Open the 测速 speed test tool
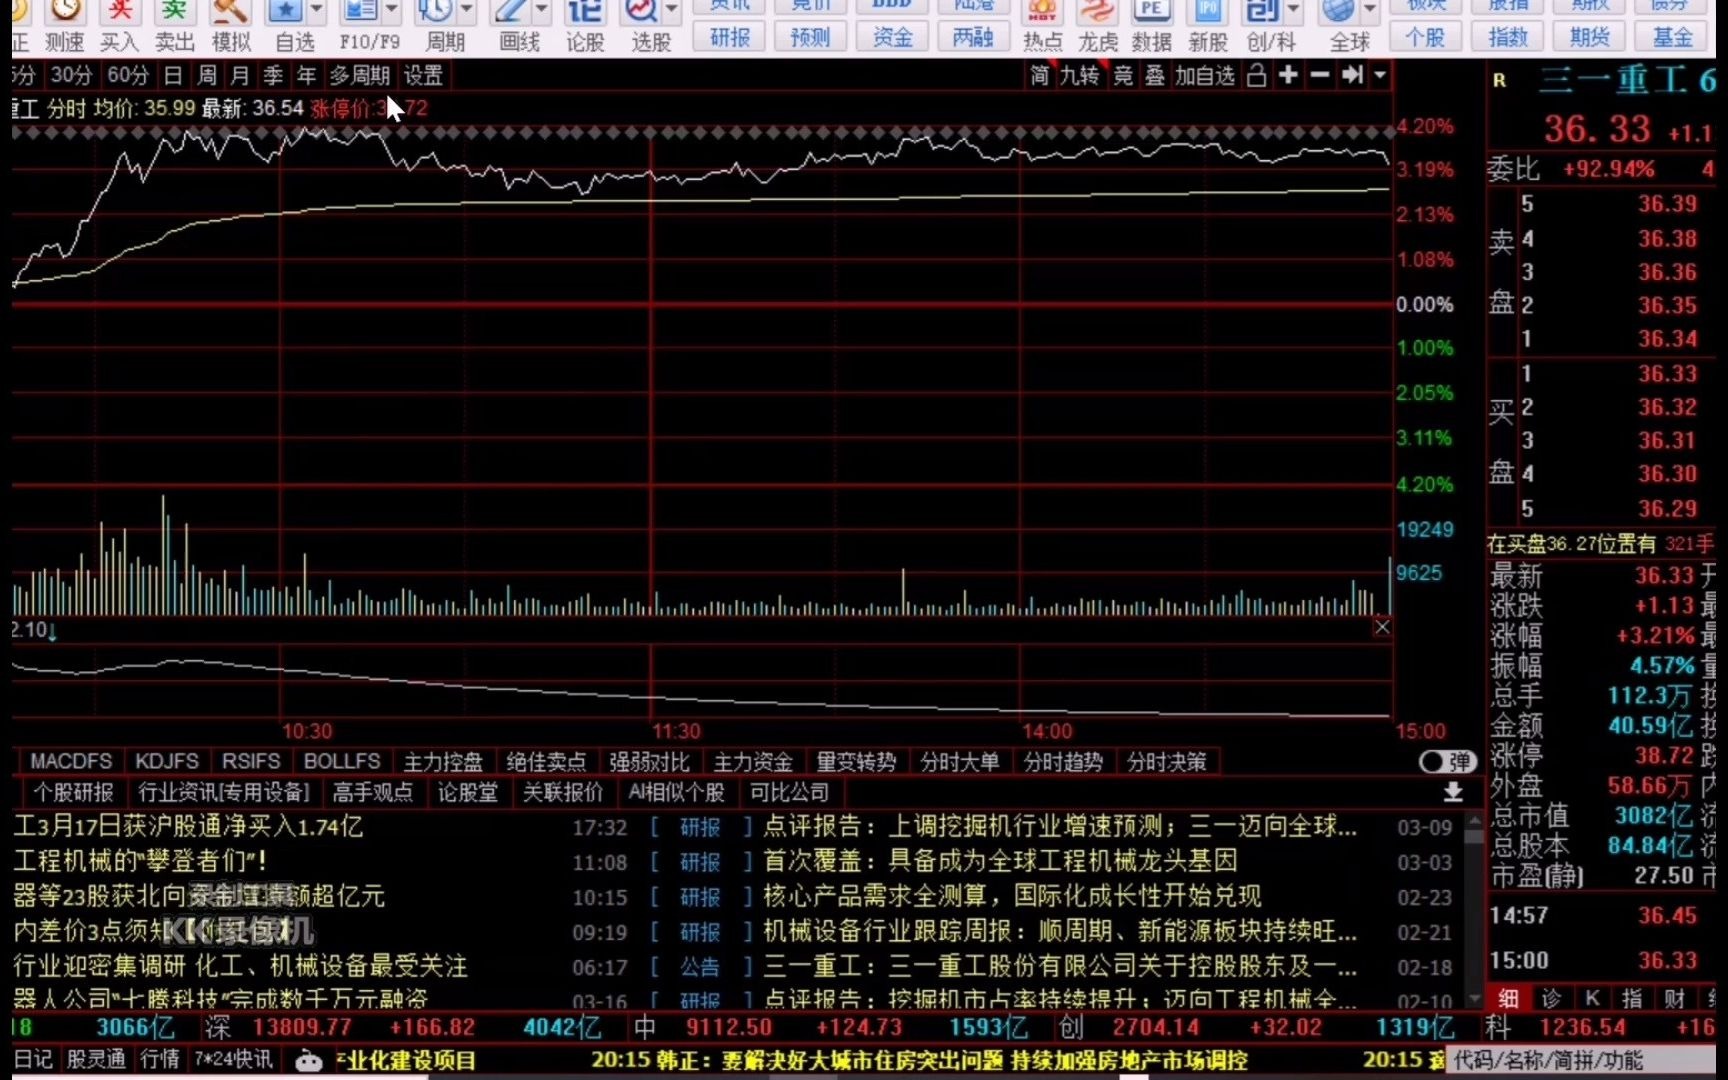This screenshot has height=1080, width=1728. [x=65, y=25]
